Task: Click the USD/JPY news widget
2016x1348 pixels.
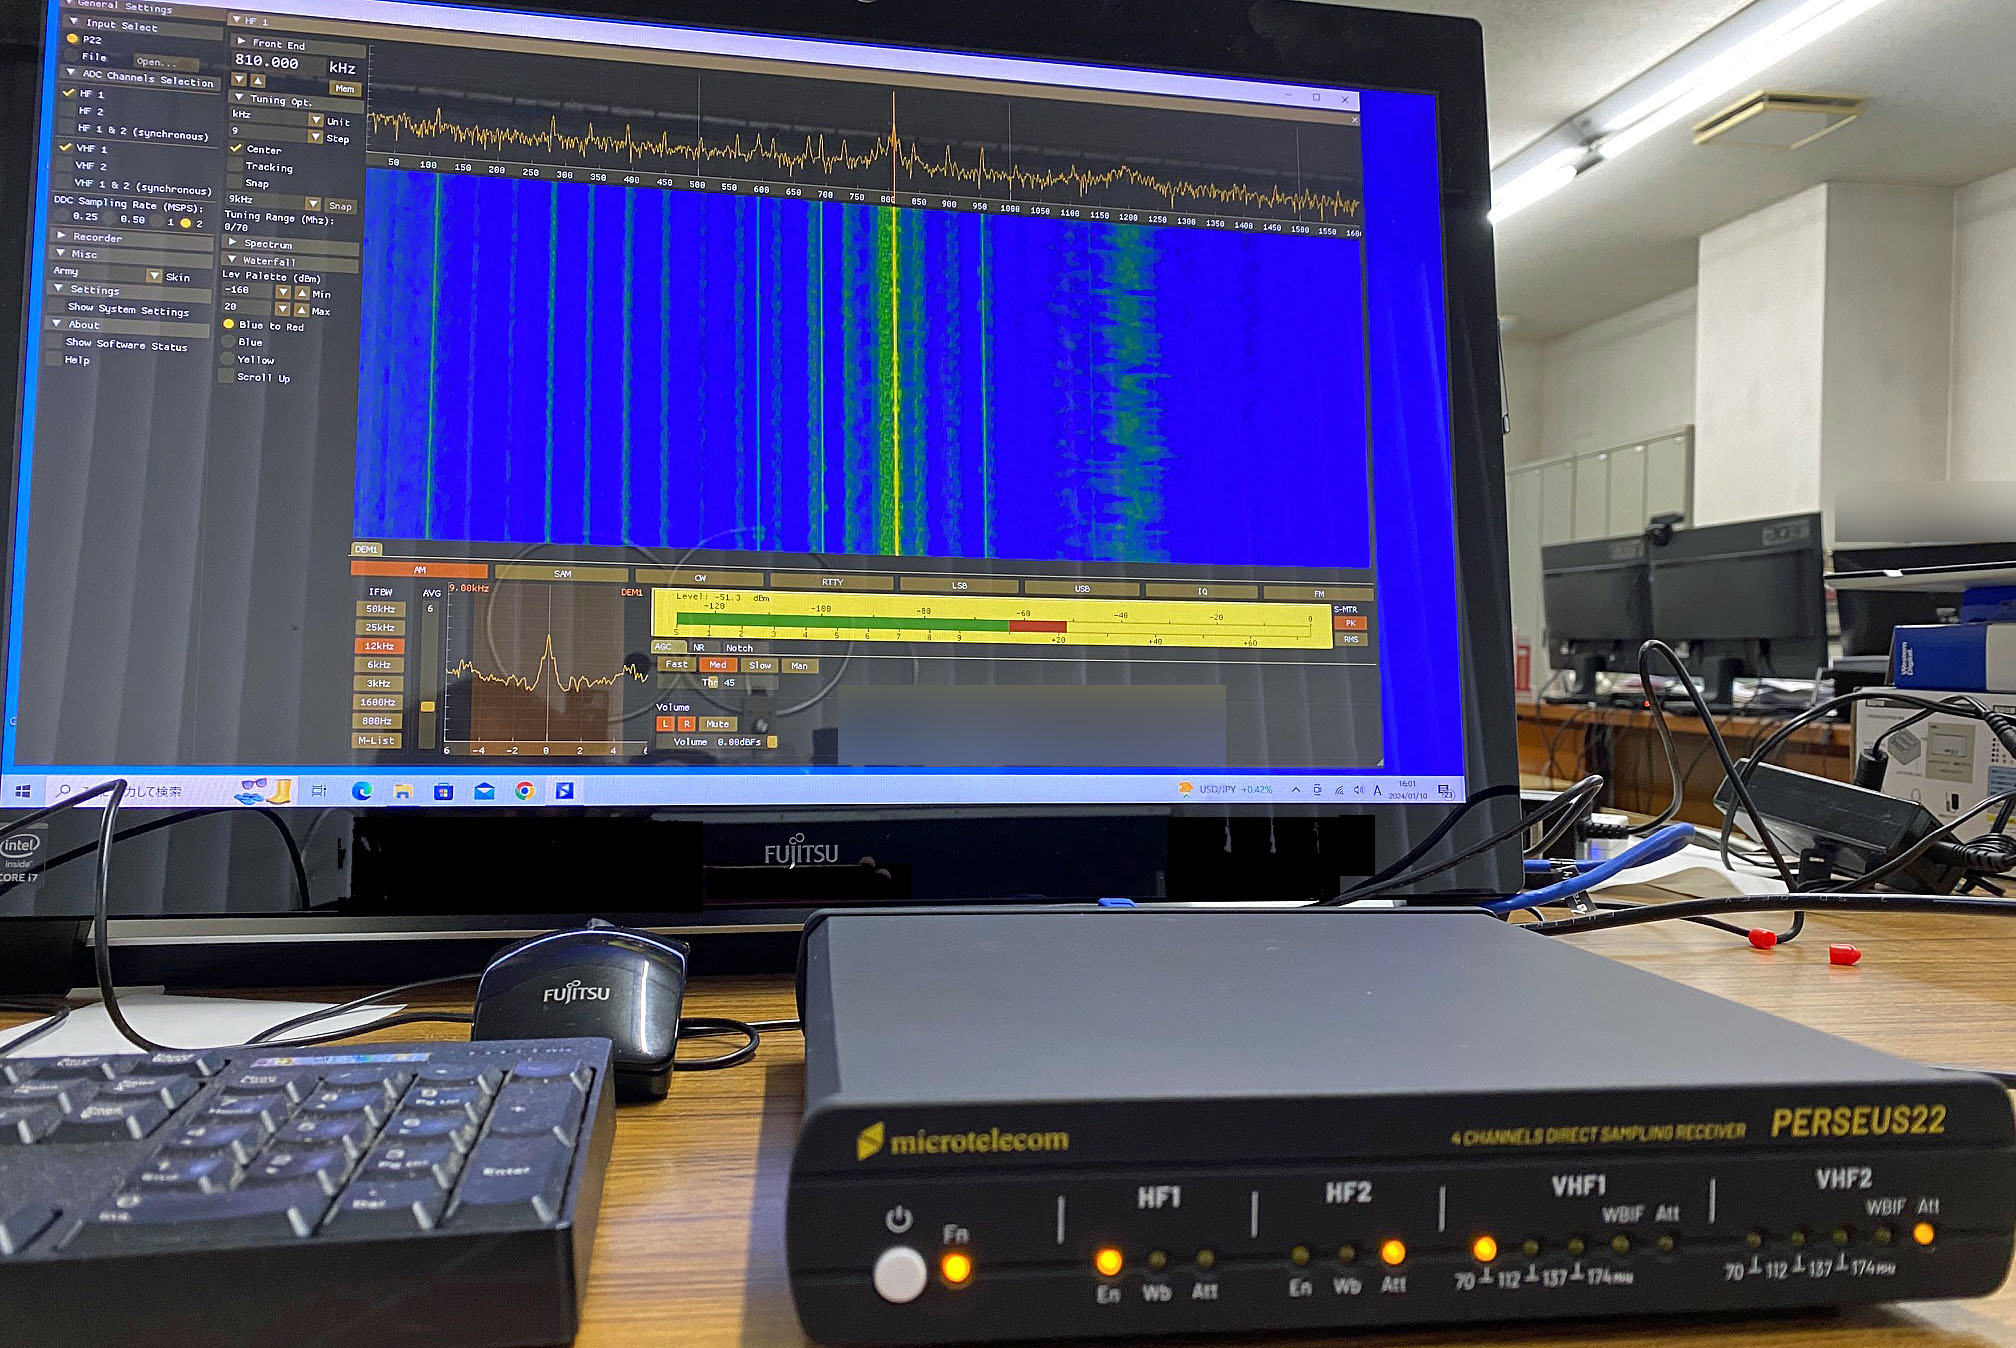Action: (x=1226, y=789)
